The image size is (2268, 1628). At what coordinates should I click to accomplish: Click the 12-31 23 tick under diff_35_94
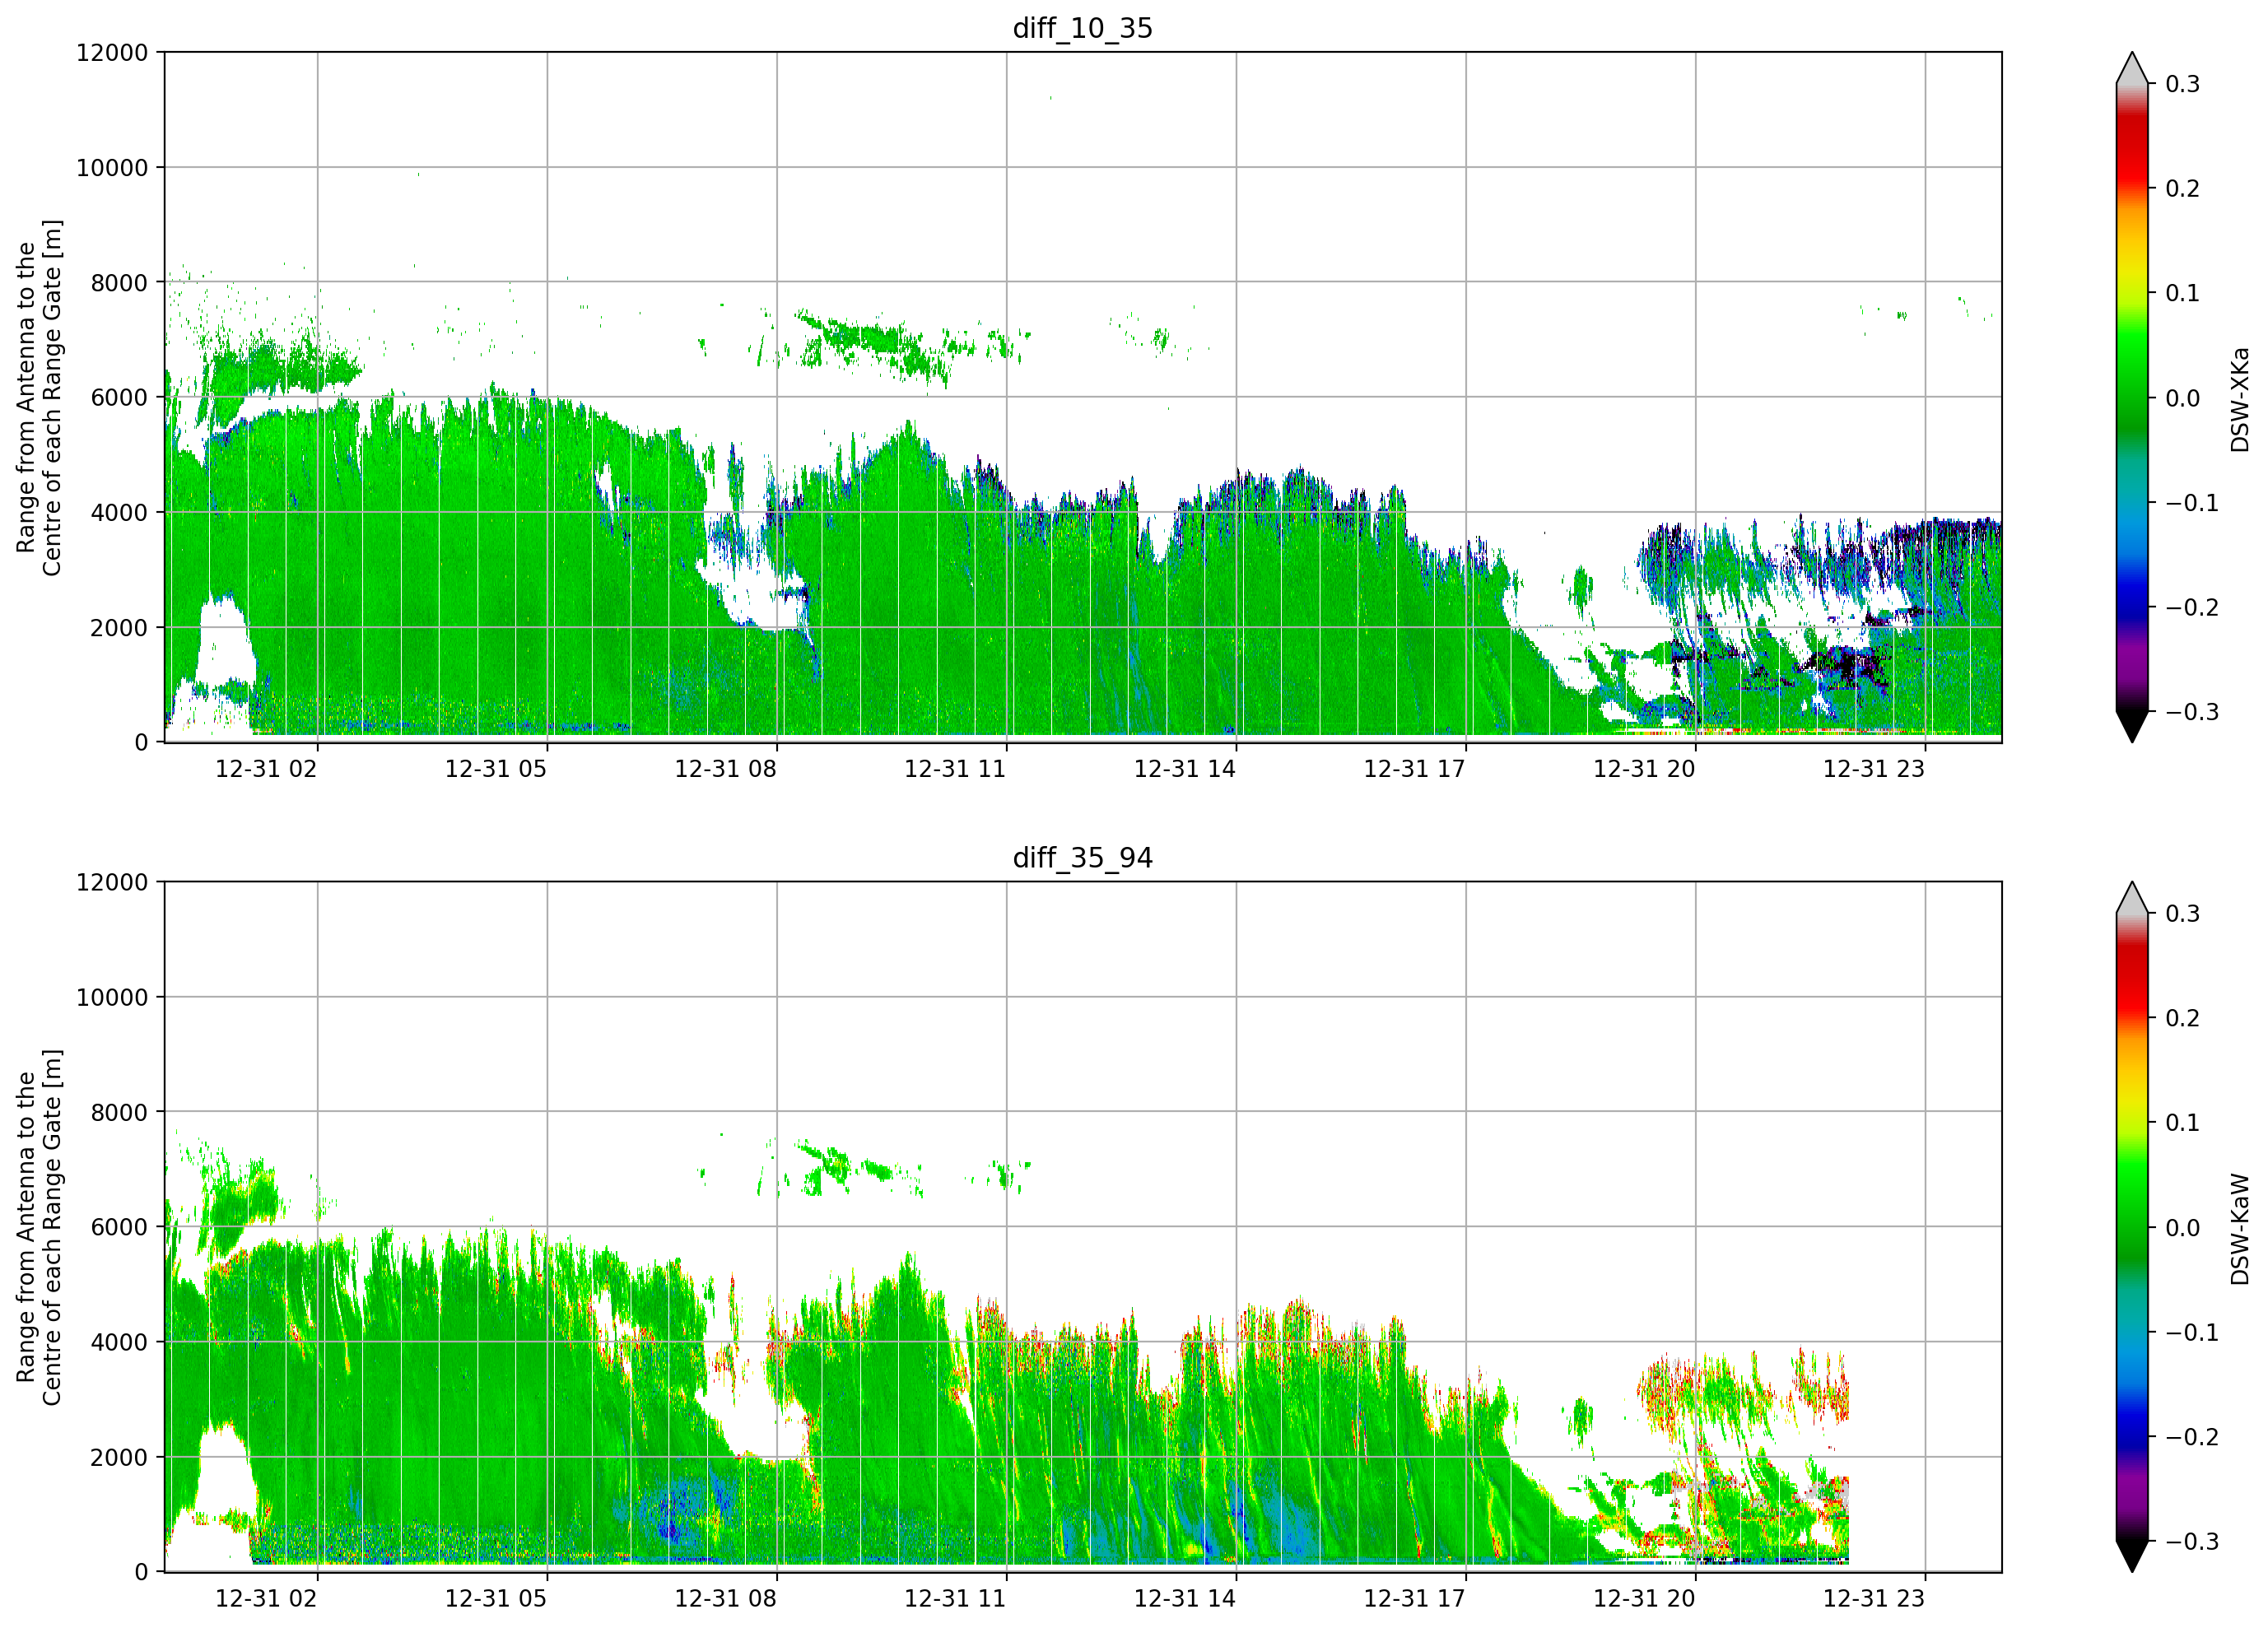pyautogui.click(x=1874, y=1598)
